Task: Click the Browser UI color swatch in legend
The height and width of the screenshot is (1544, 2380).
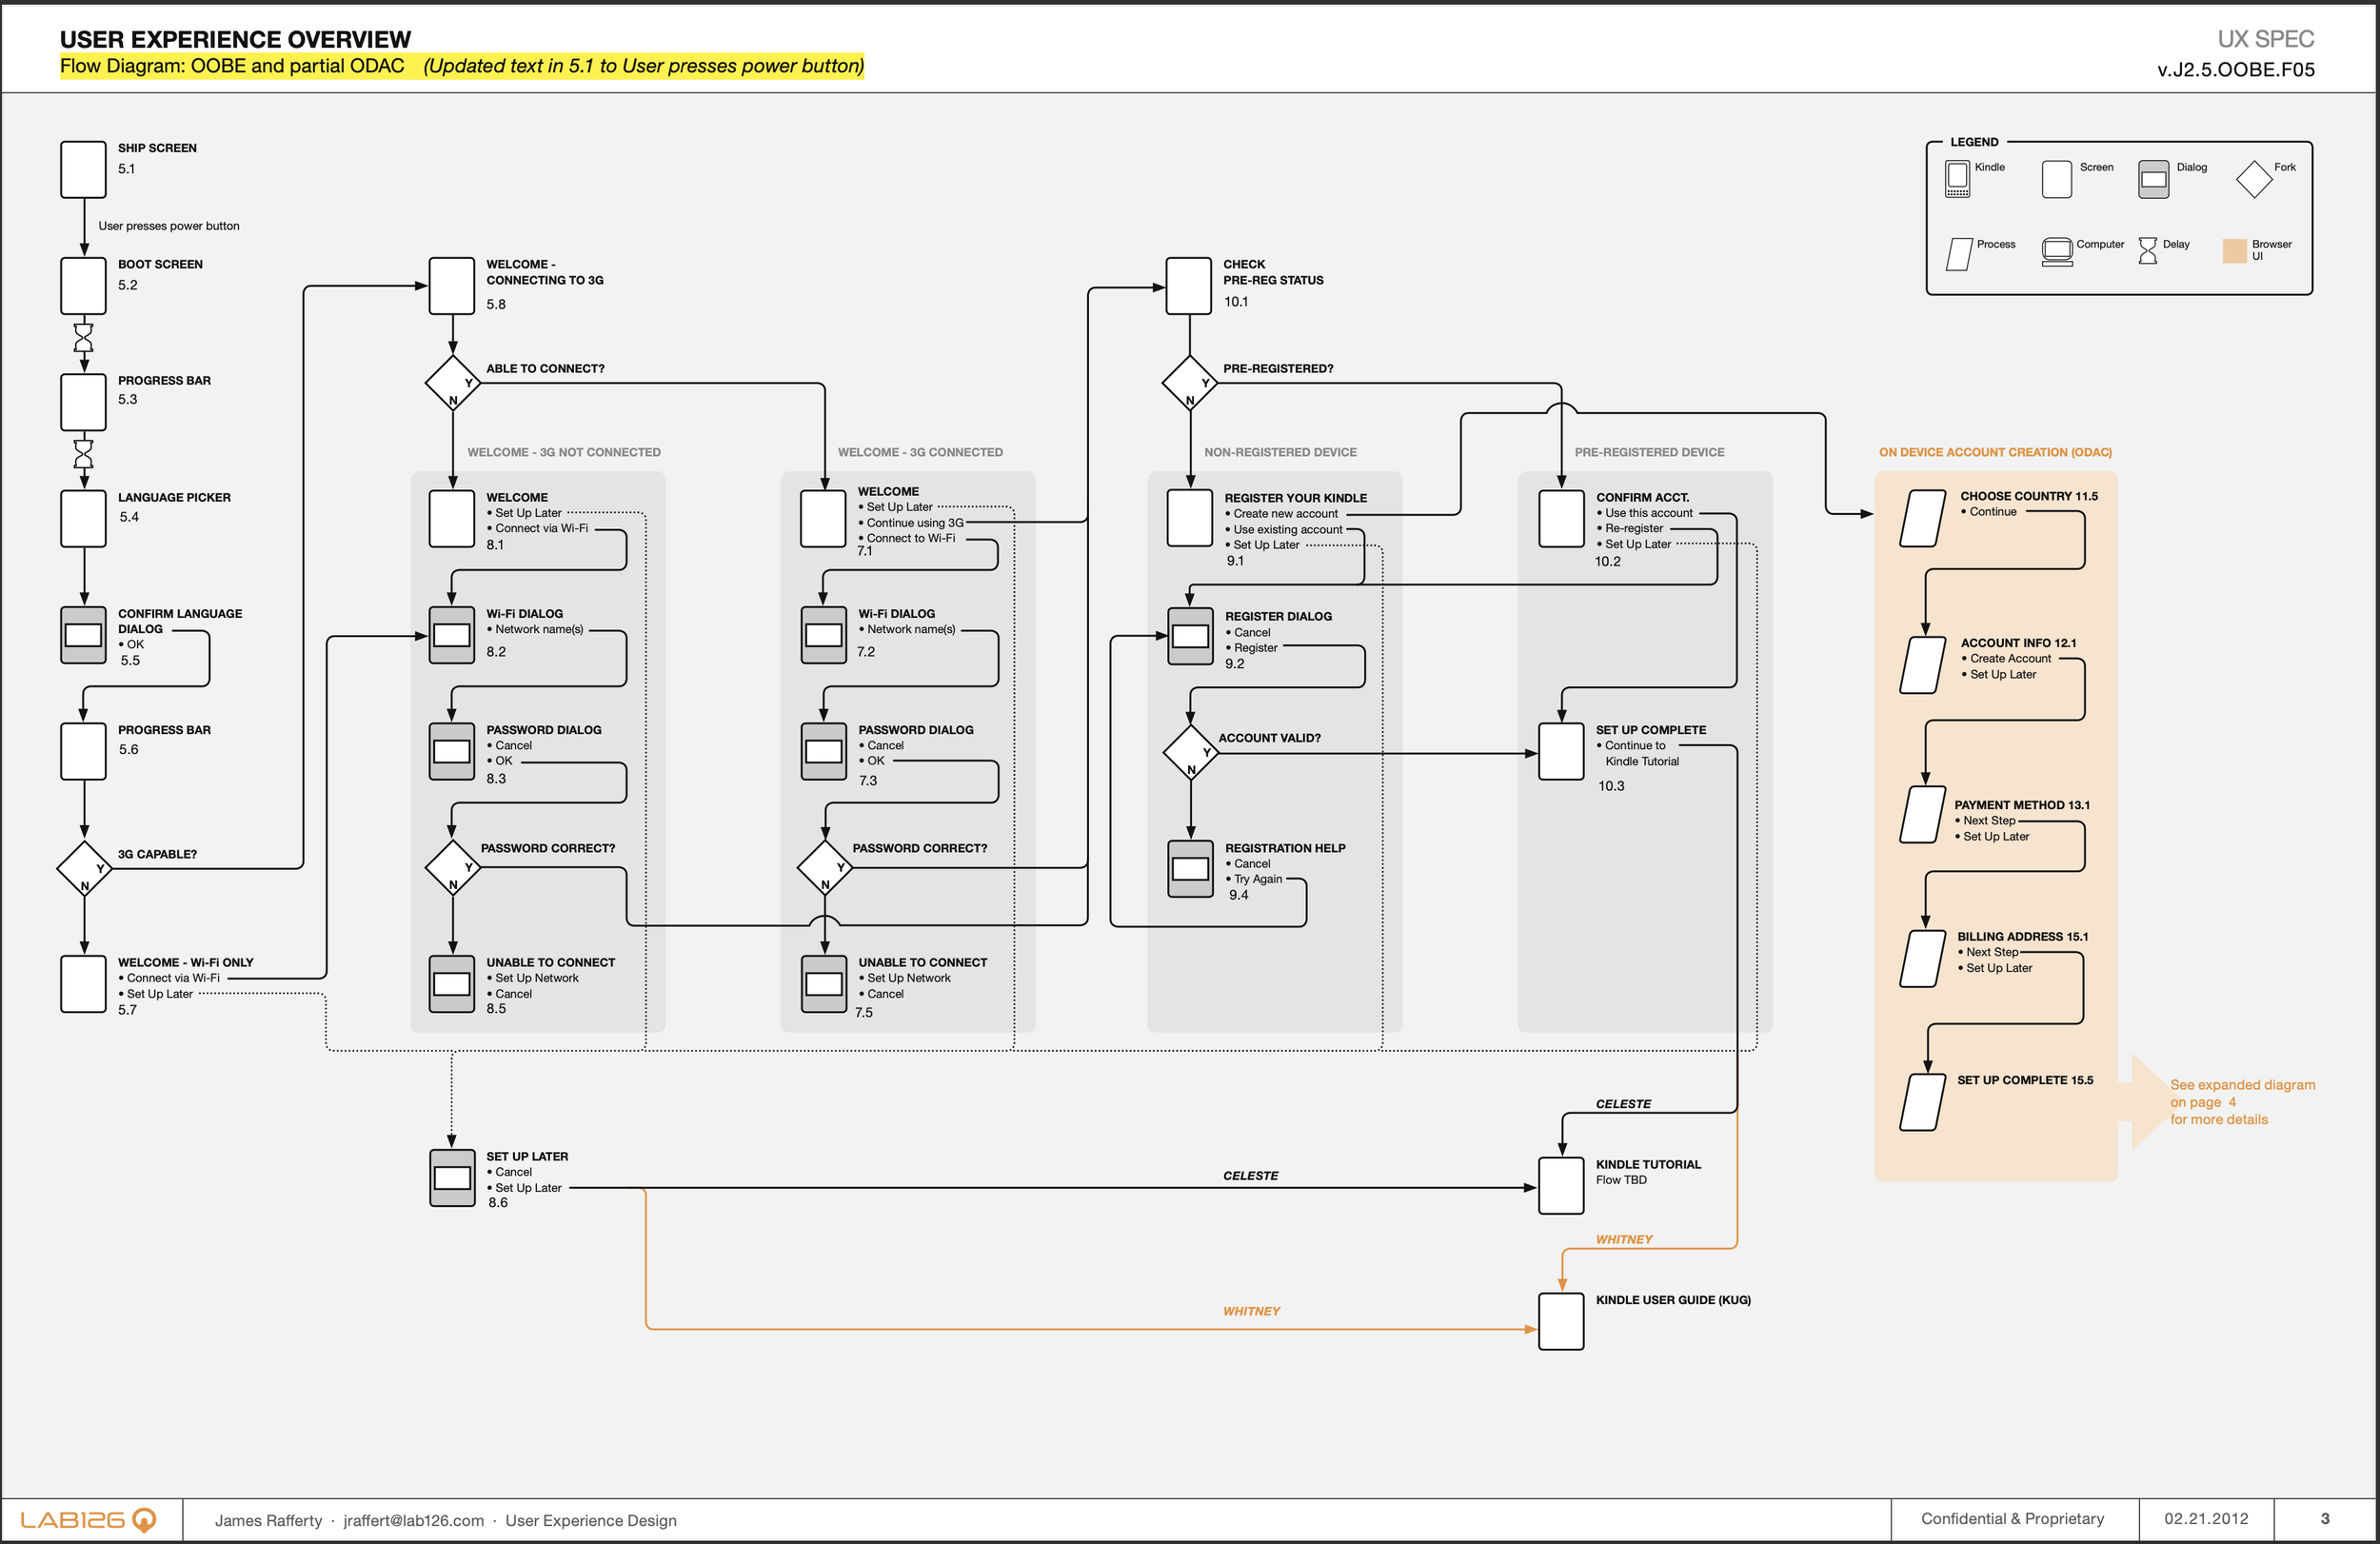Action: (2234, 251)
